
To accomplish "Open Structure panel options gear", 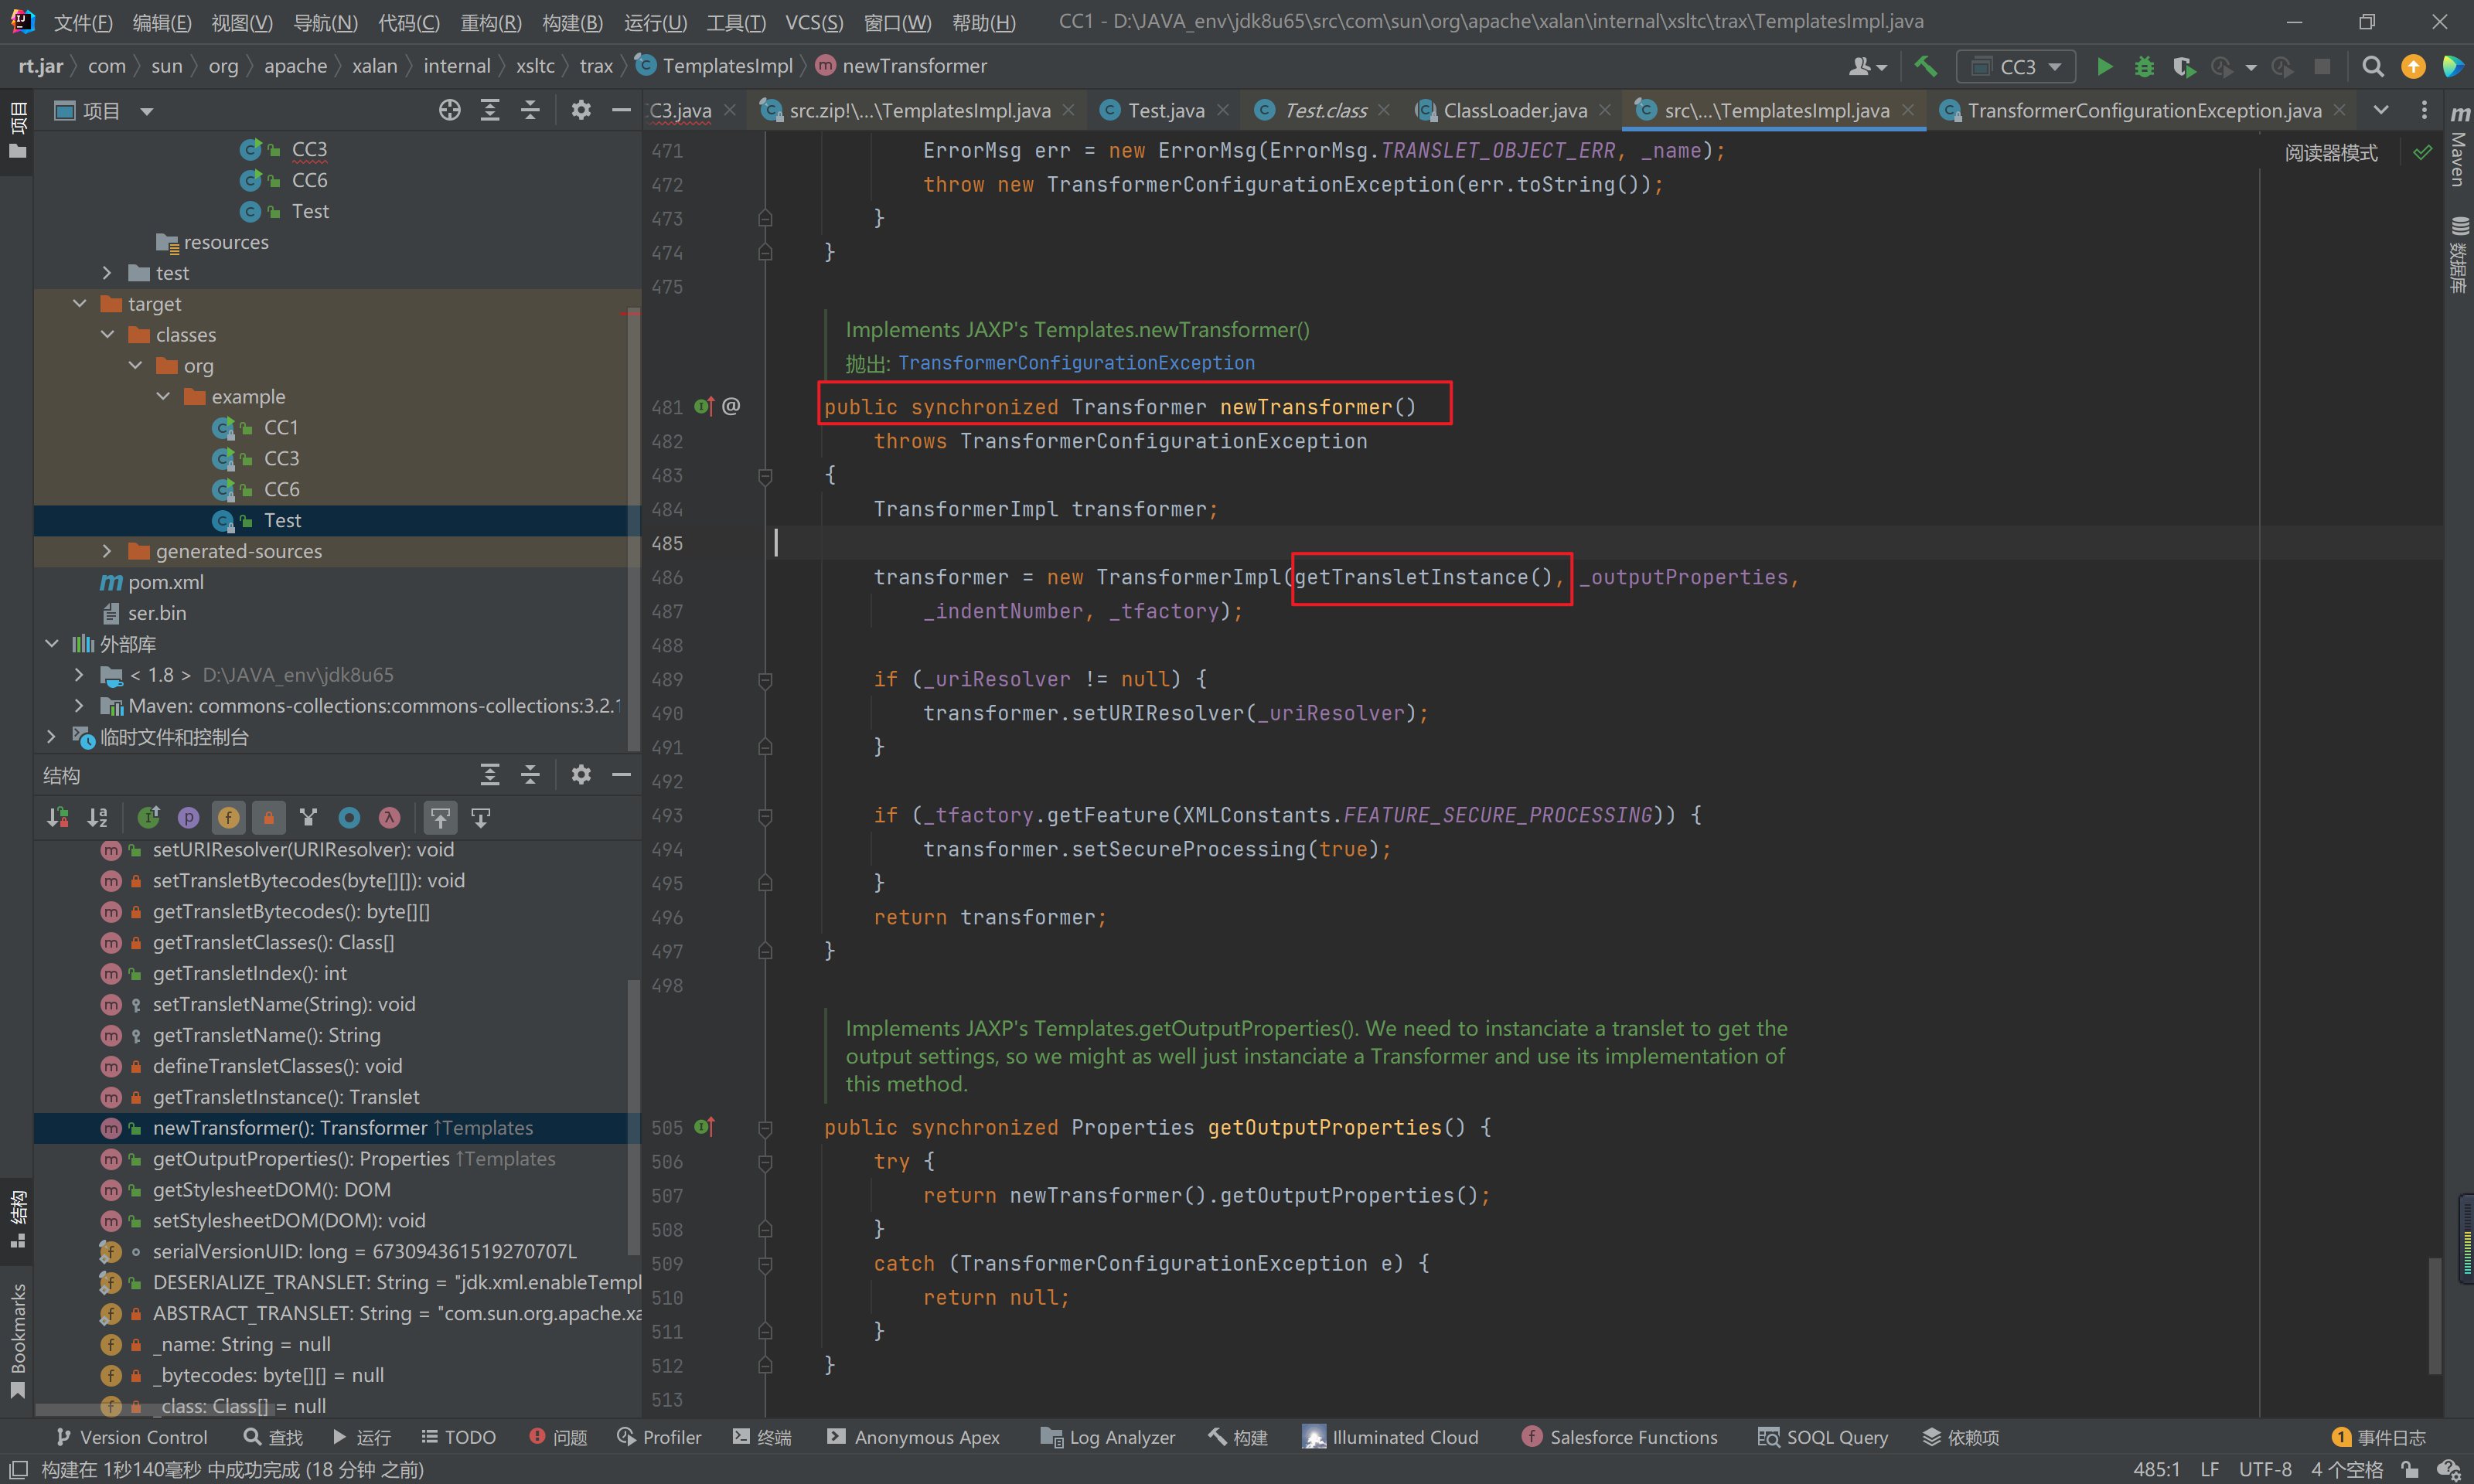I will [581, 775].
